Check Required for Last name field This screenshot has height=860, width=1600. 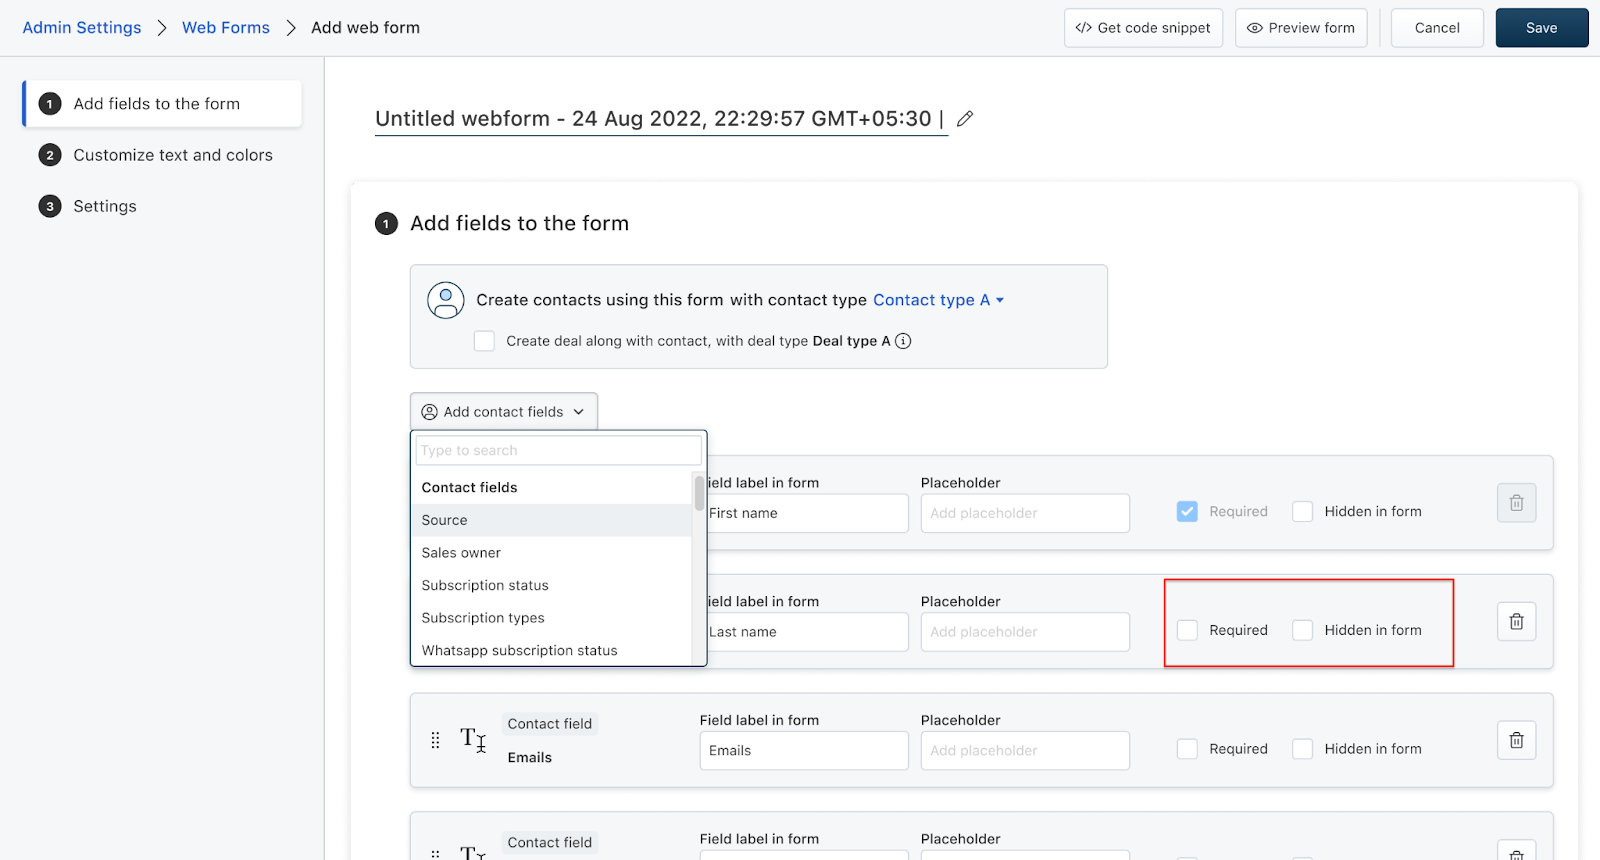(1187, 630)
